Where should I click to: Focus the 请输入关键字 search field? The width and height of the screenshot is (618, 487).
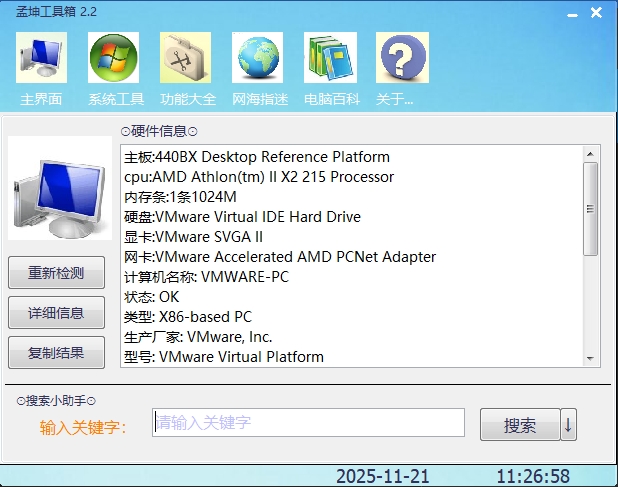click(x=308, y=422)
